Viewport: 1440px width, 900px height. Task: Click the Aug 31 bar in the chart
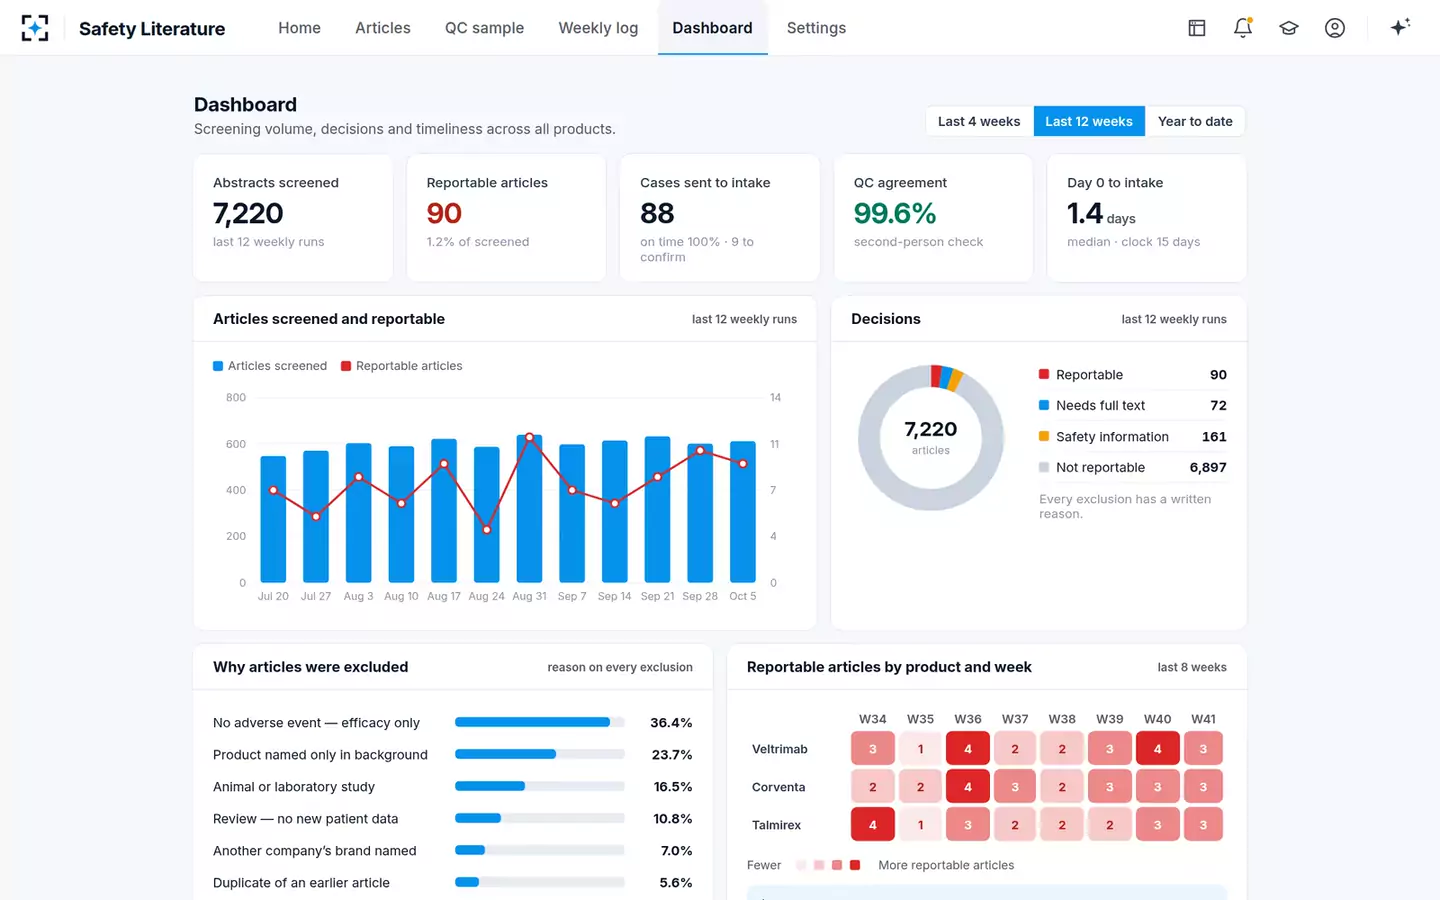point(529,509)
